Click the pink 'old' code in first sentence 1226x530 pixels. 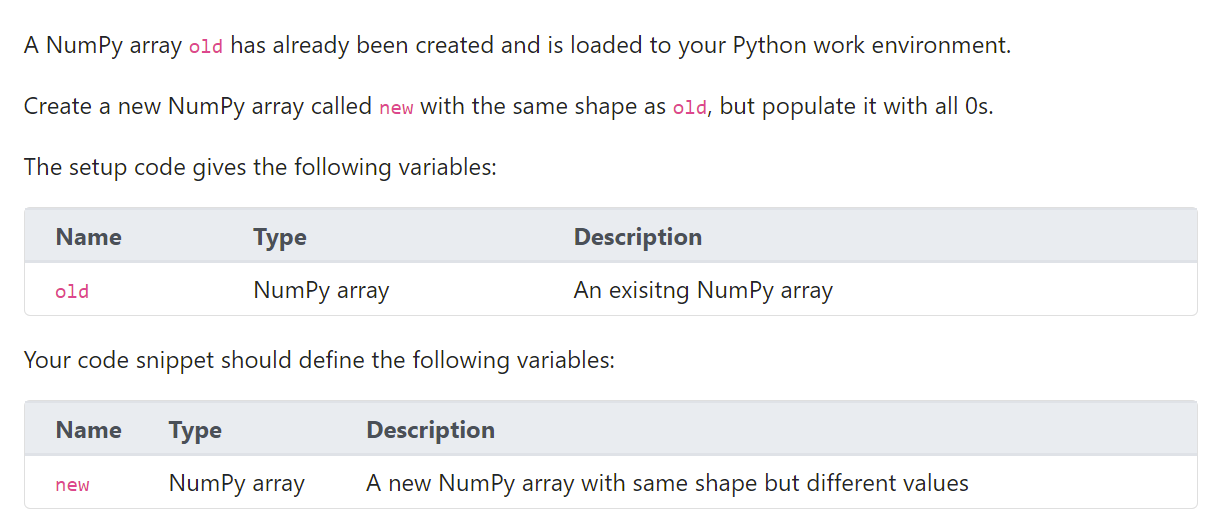[205, 47]
